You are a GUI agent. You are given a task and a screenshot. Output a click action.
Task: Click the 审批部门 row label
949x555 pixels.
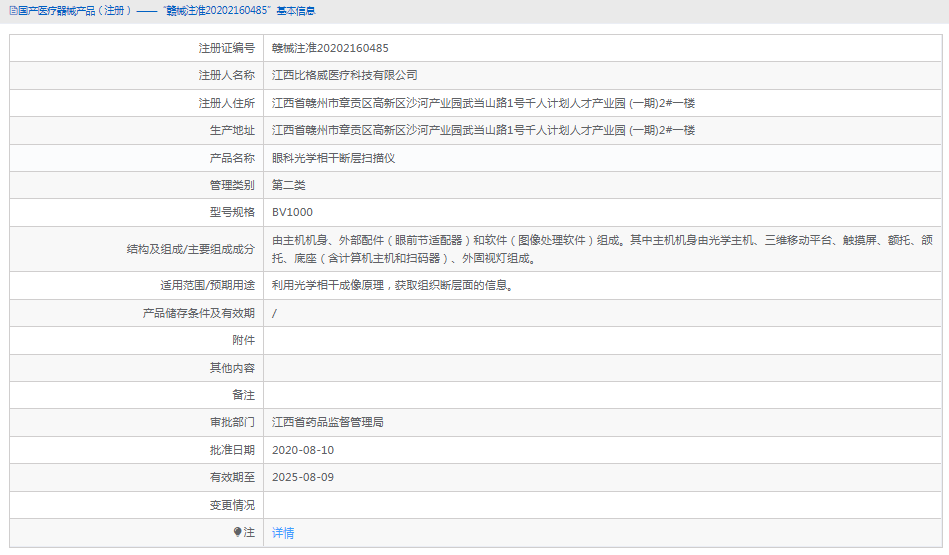[232, 422]
